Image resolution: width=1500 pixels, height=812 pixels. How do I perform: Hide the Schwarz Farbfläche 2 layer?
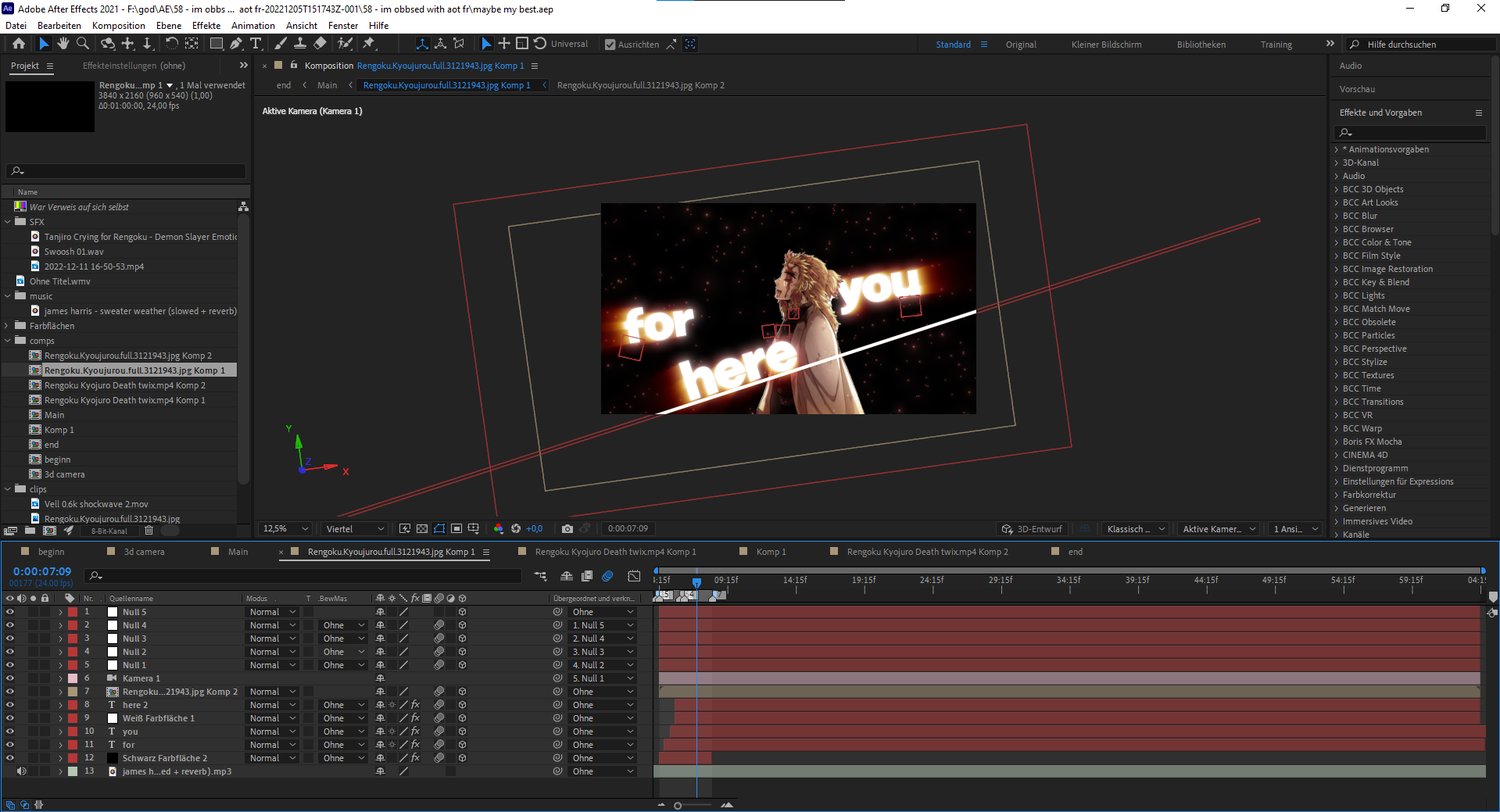tap(10, 758)
